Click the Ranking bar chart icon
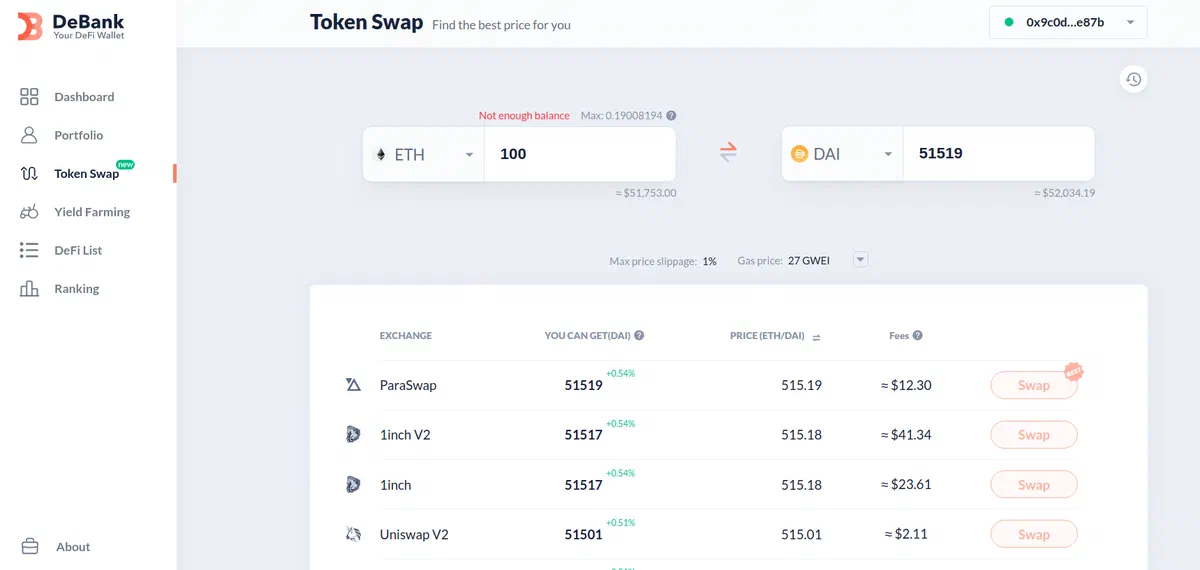This screenshot has height=570, width=1200. 29,289
